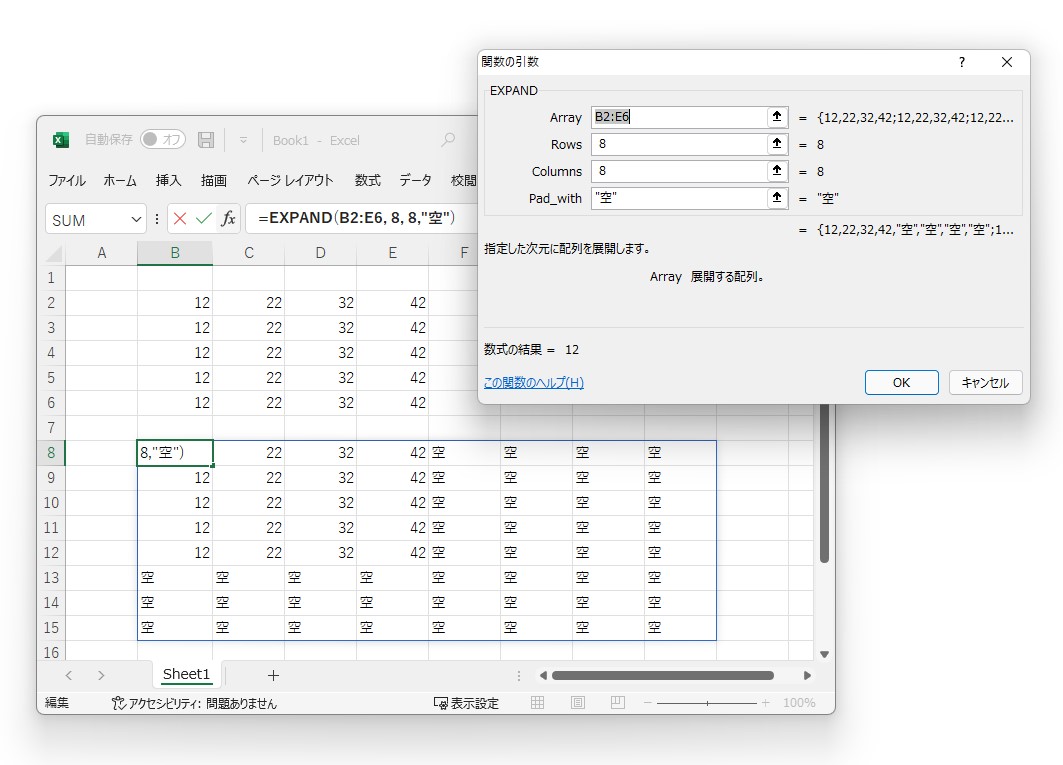Click the Excel app logo icon
This screenshot has height=765, width=1063.
[60, 140]
